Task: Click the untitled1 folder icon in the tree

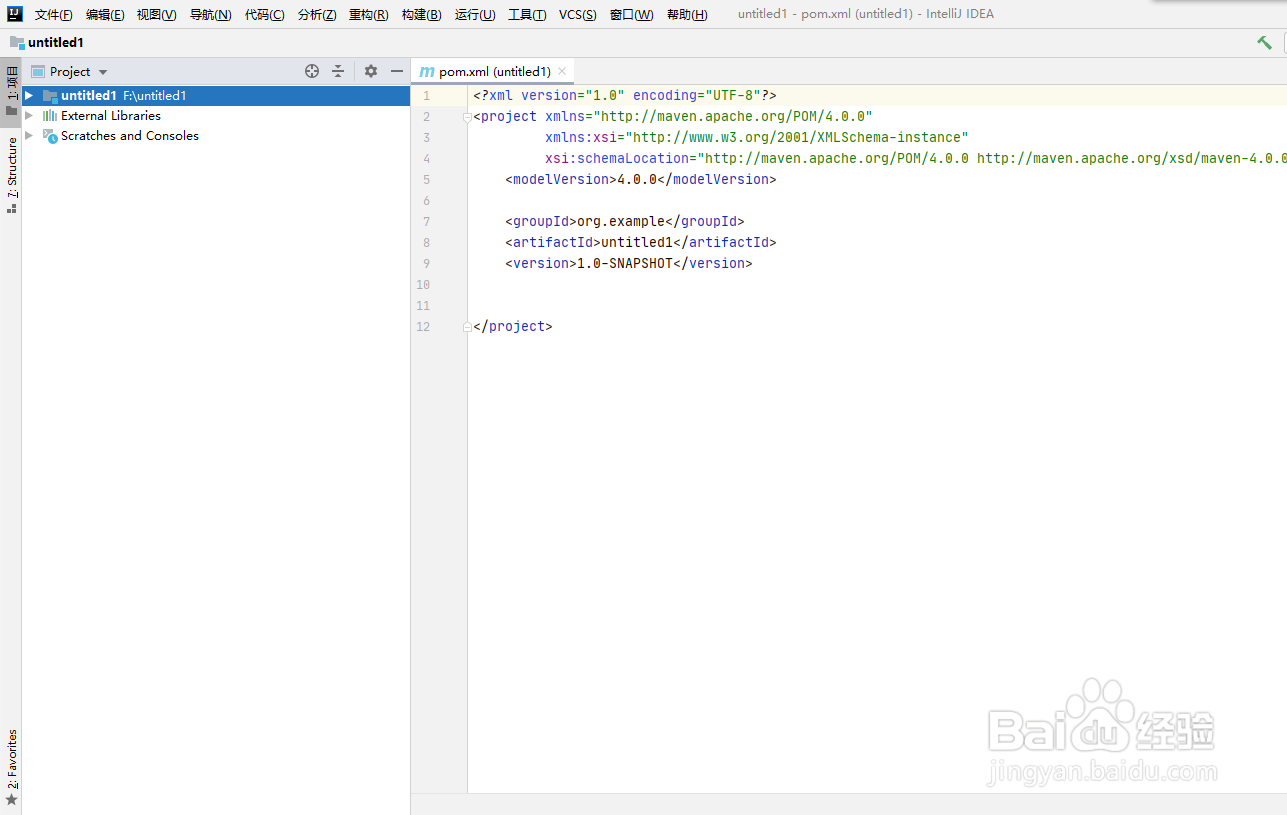Action: 50,96
